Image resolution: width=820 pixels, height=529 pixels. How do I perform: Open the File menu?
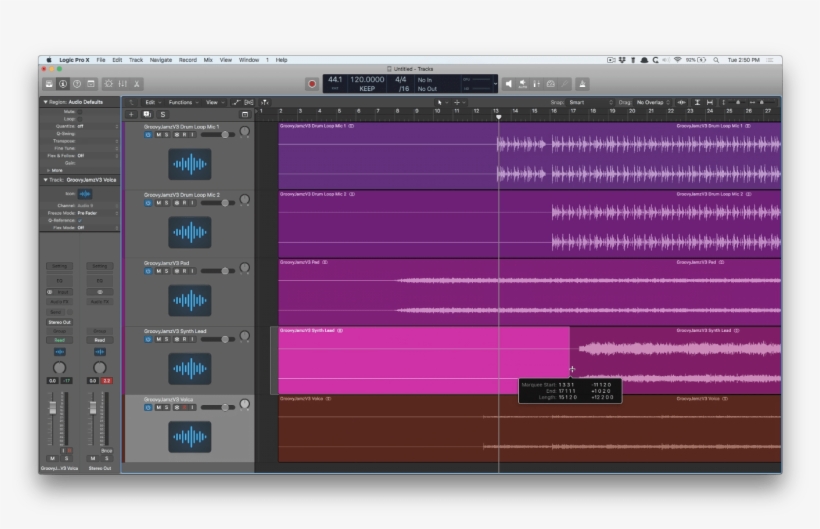pyautogui.click(x=101, y=60)
